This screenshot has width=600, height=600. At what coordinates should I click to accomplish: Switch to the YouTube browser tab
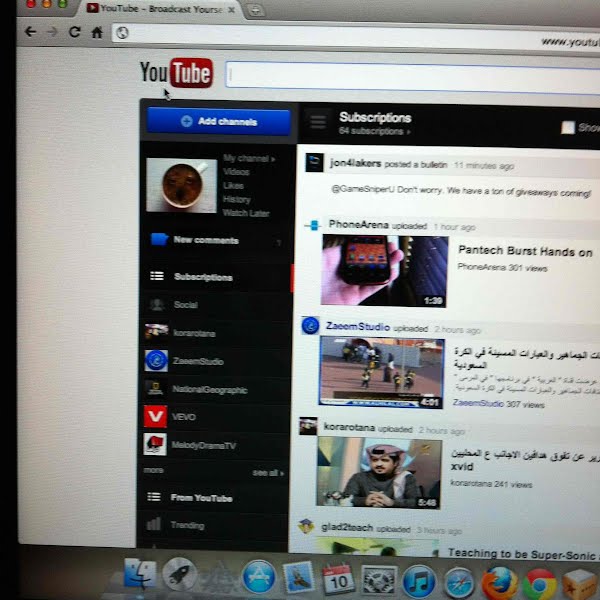click(160, 9)
